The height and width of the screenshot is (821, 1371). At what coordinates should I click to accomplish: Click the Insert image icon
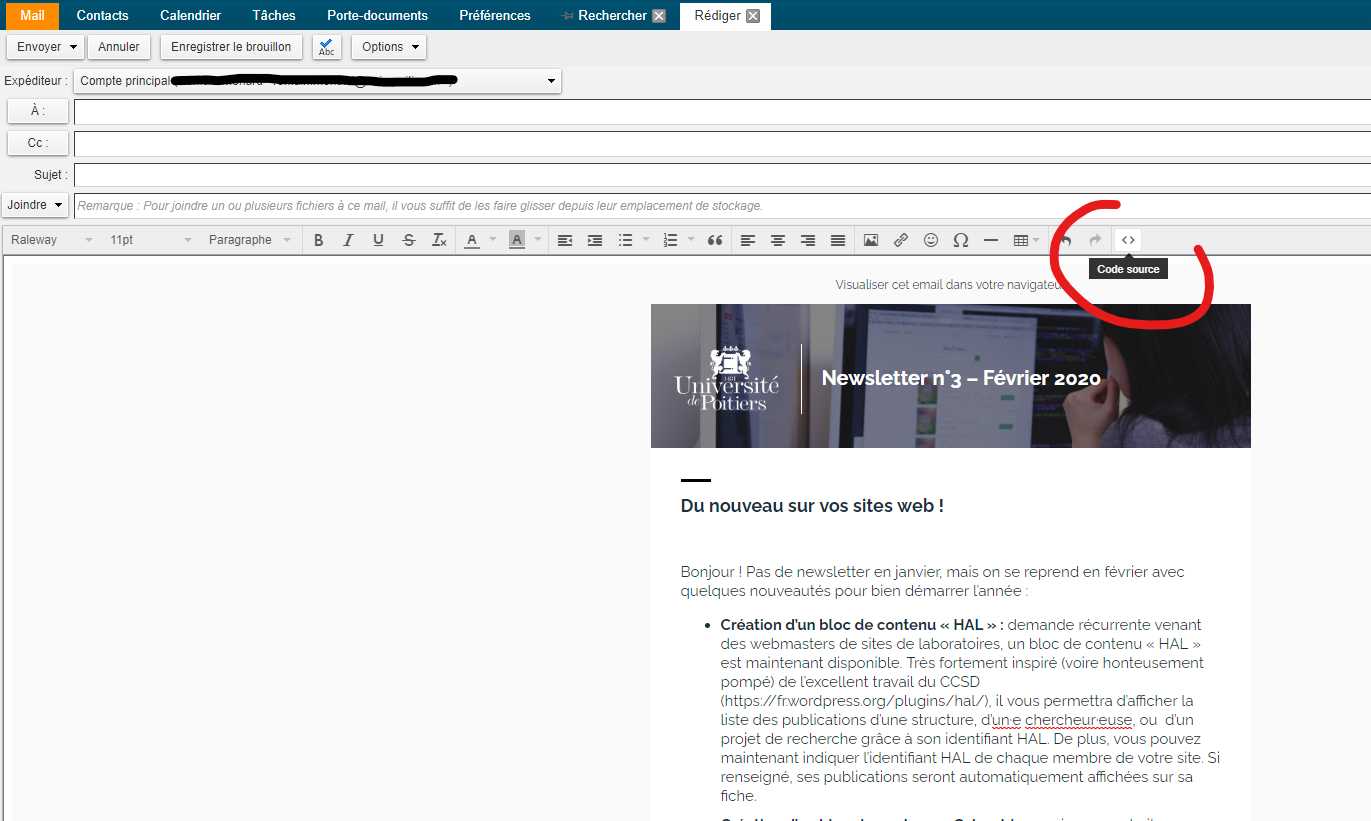tap(871, 240)
